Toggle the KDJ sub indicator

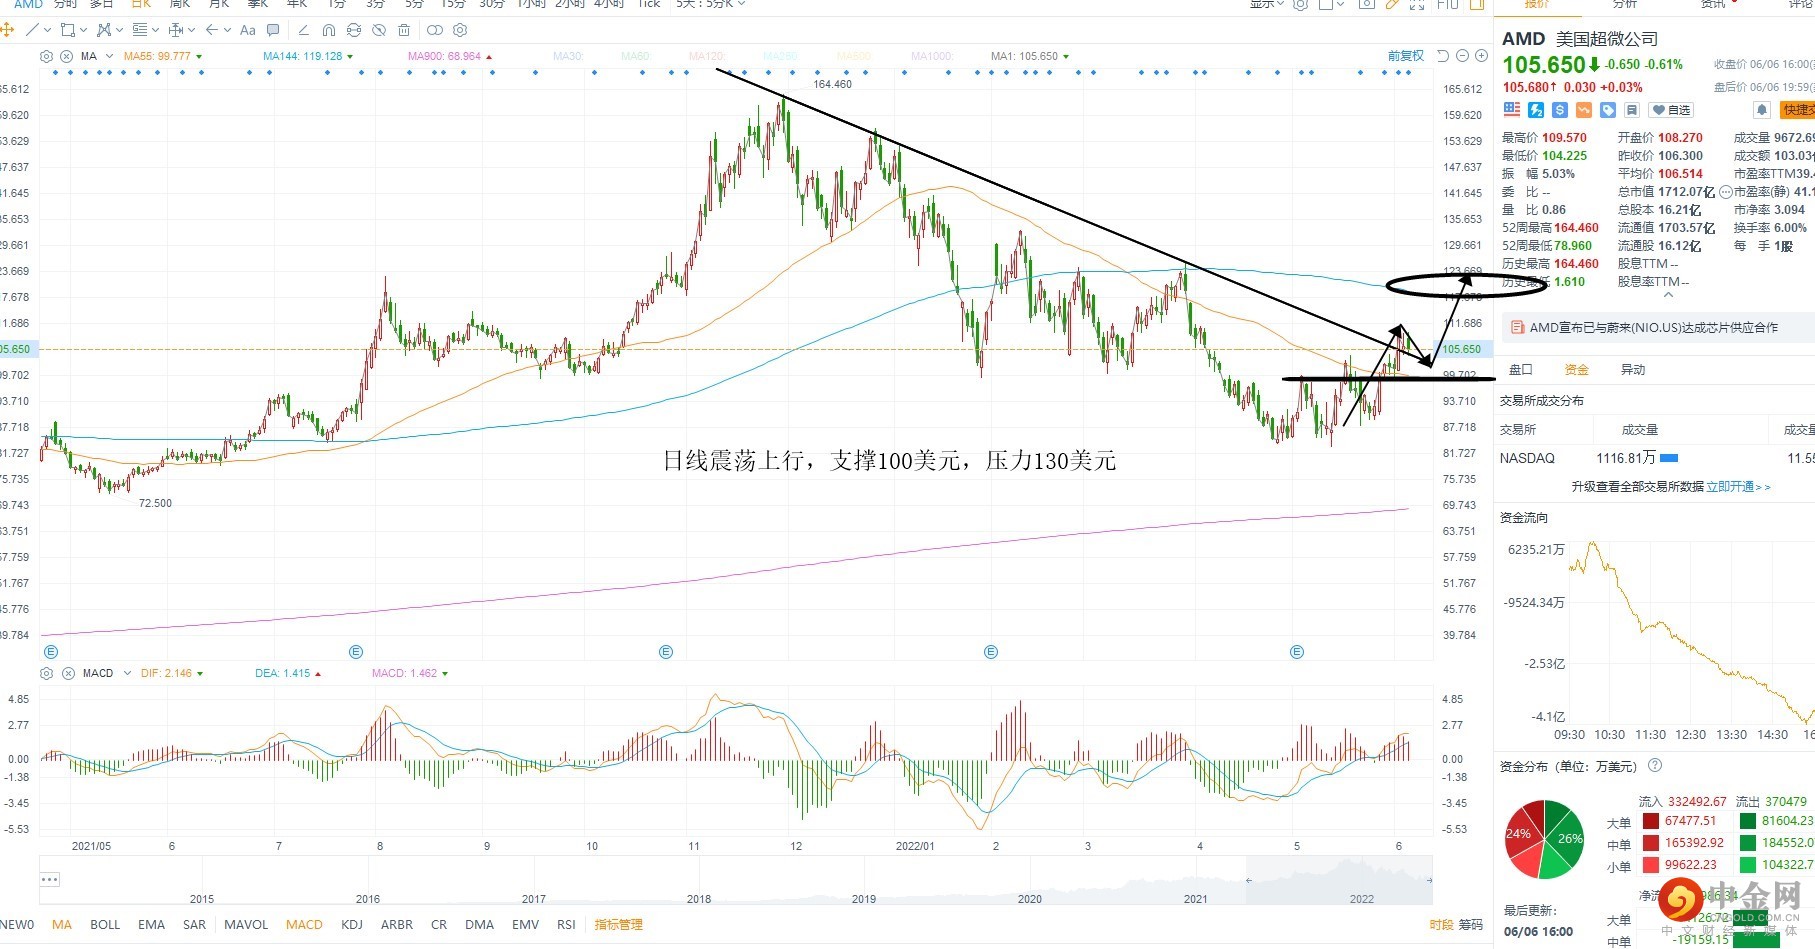click(x=352, y=925)
